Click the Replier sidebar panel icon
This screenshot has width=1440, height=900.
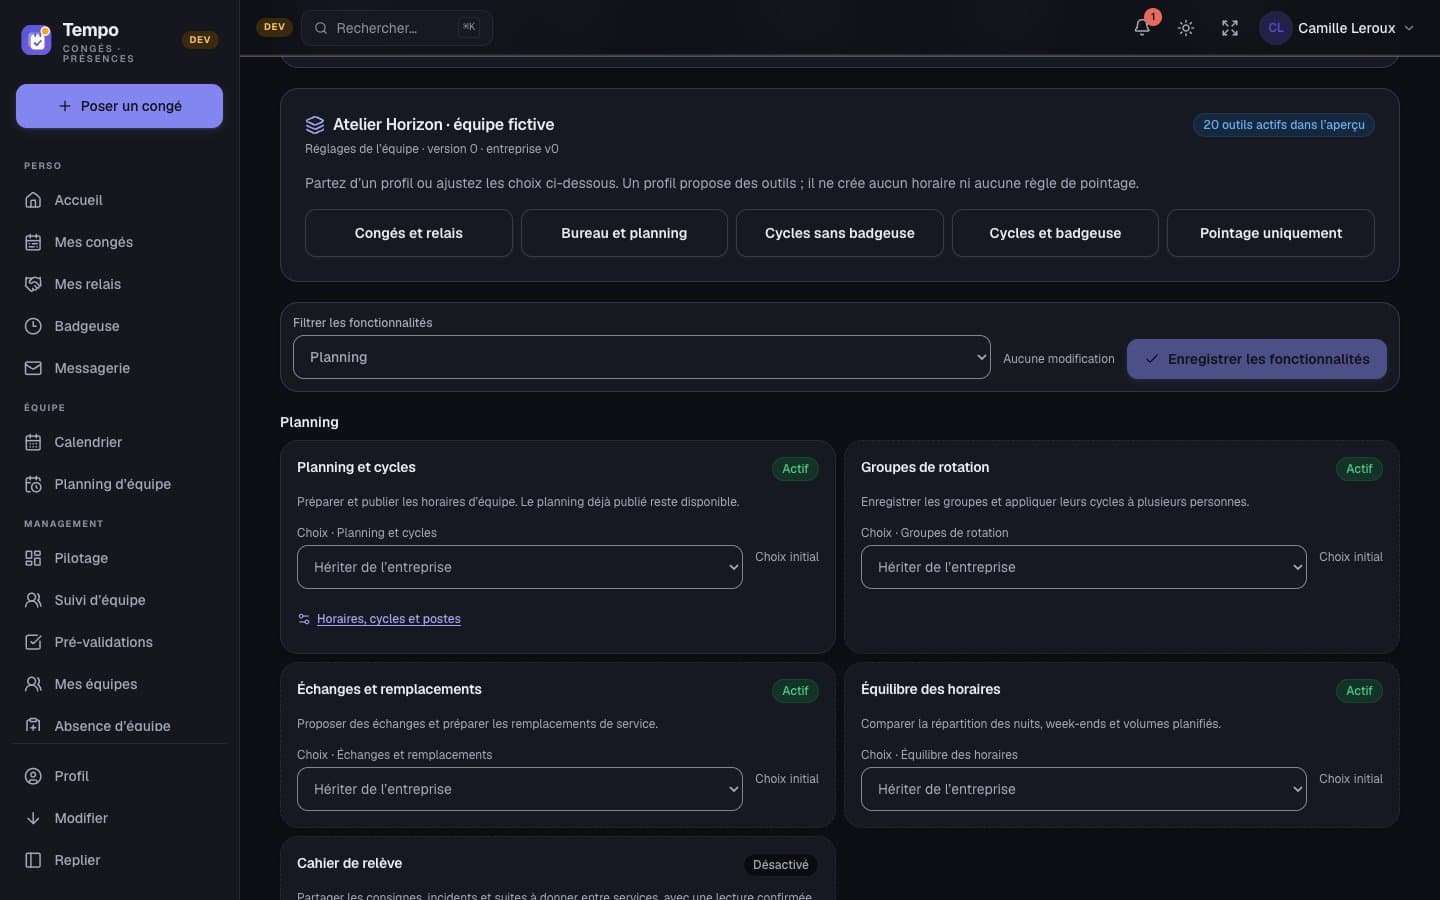pos(33,860)
